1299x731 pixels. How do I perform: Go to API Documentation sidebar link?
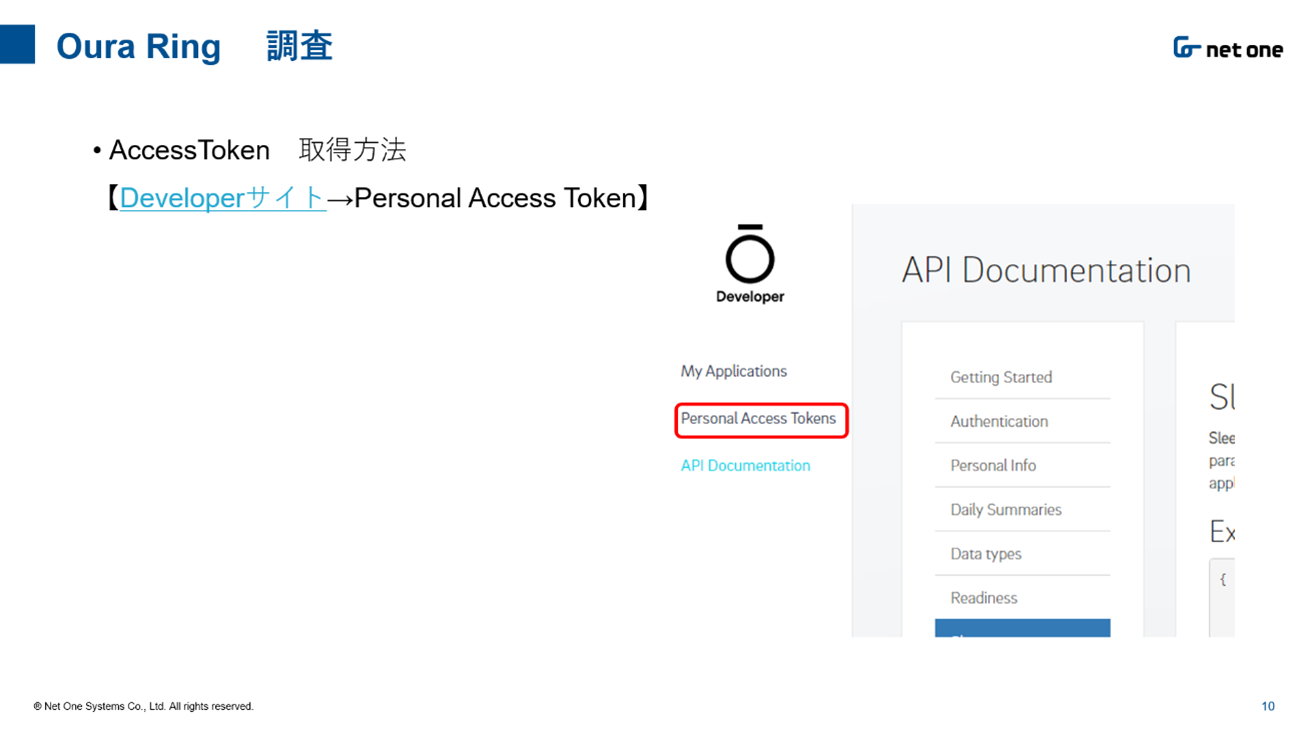point(745,466)
